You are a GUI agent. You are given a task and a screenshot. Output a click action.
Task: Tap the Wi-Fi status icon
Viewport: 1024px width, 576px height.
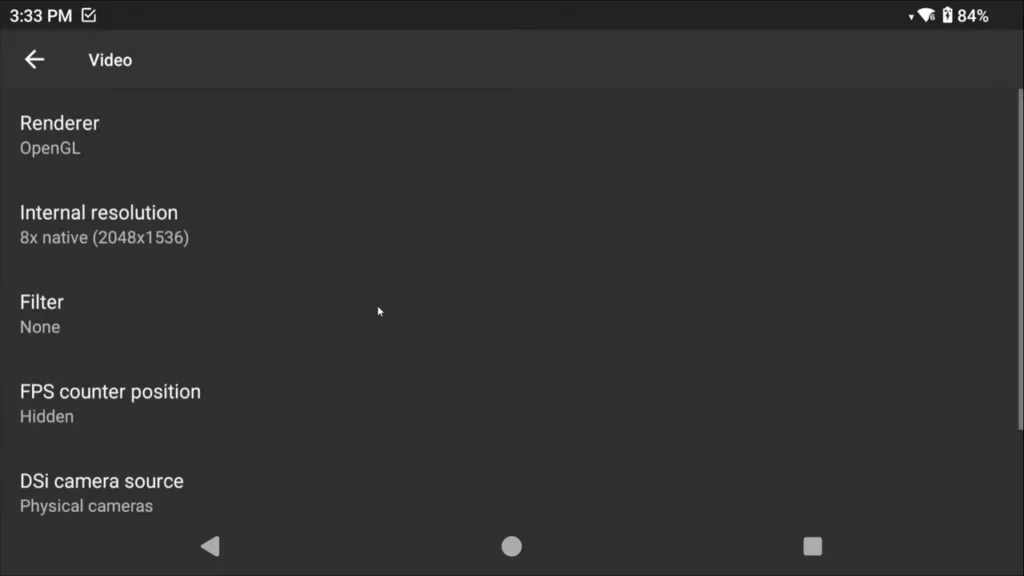point(926,15)
